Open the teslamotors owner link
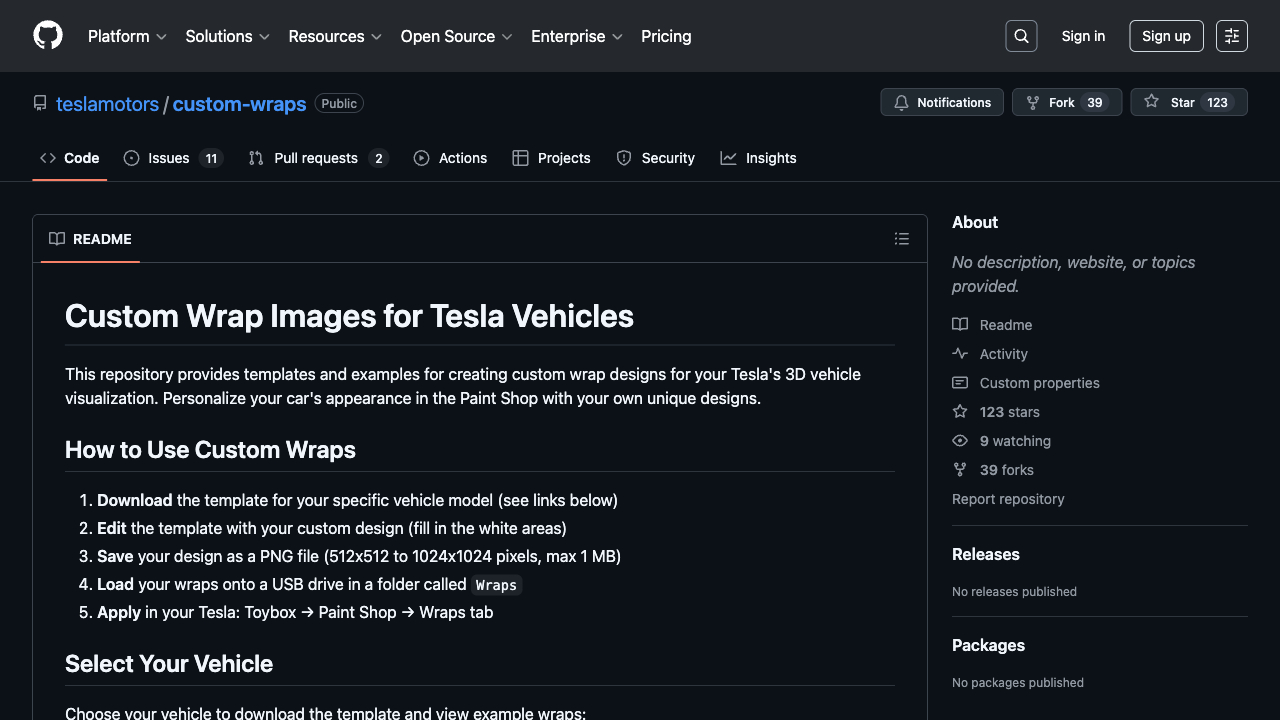The width and height of the screenshot is (1280, 720). (x=107, y=104)
